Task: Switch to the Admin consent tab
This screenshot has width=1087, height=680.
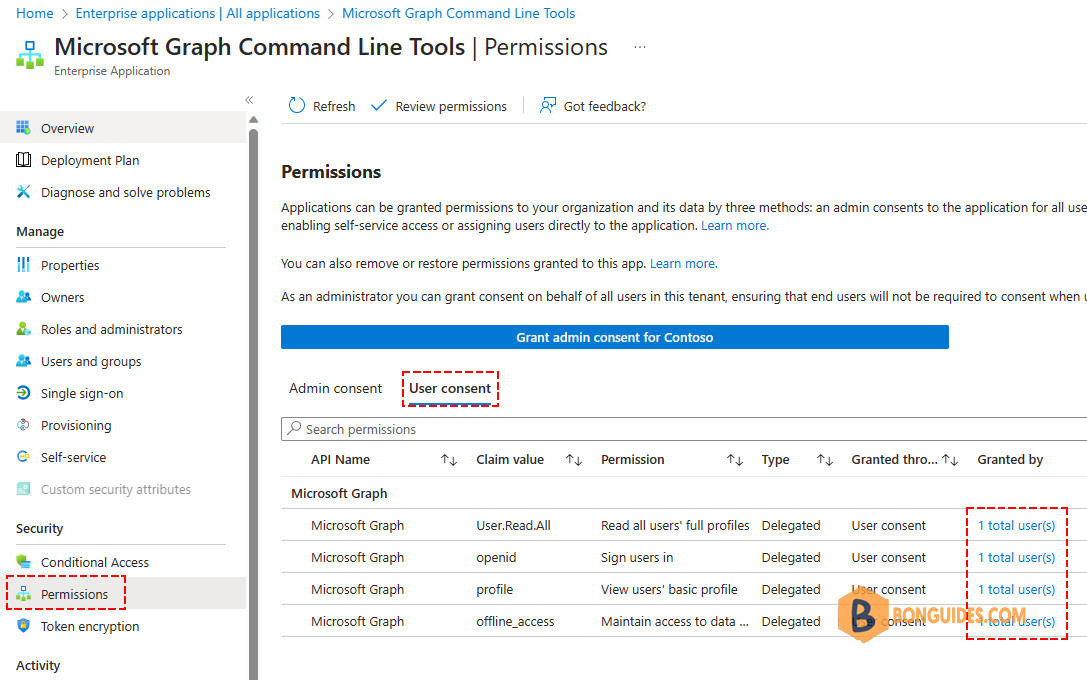Action: click(336, 388)
